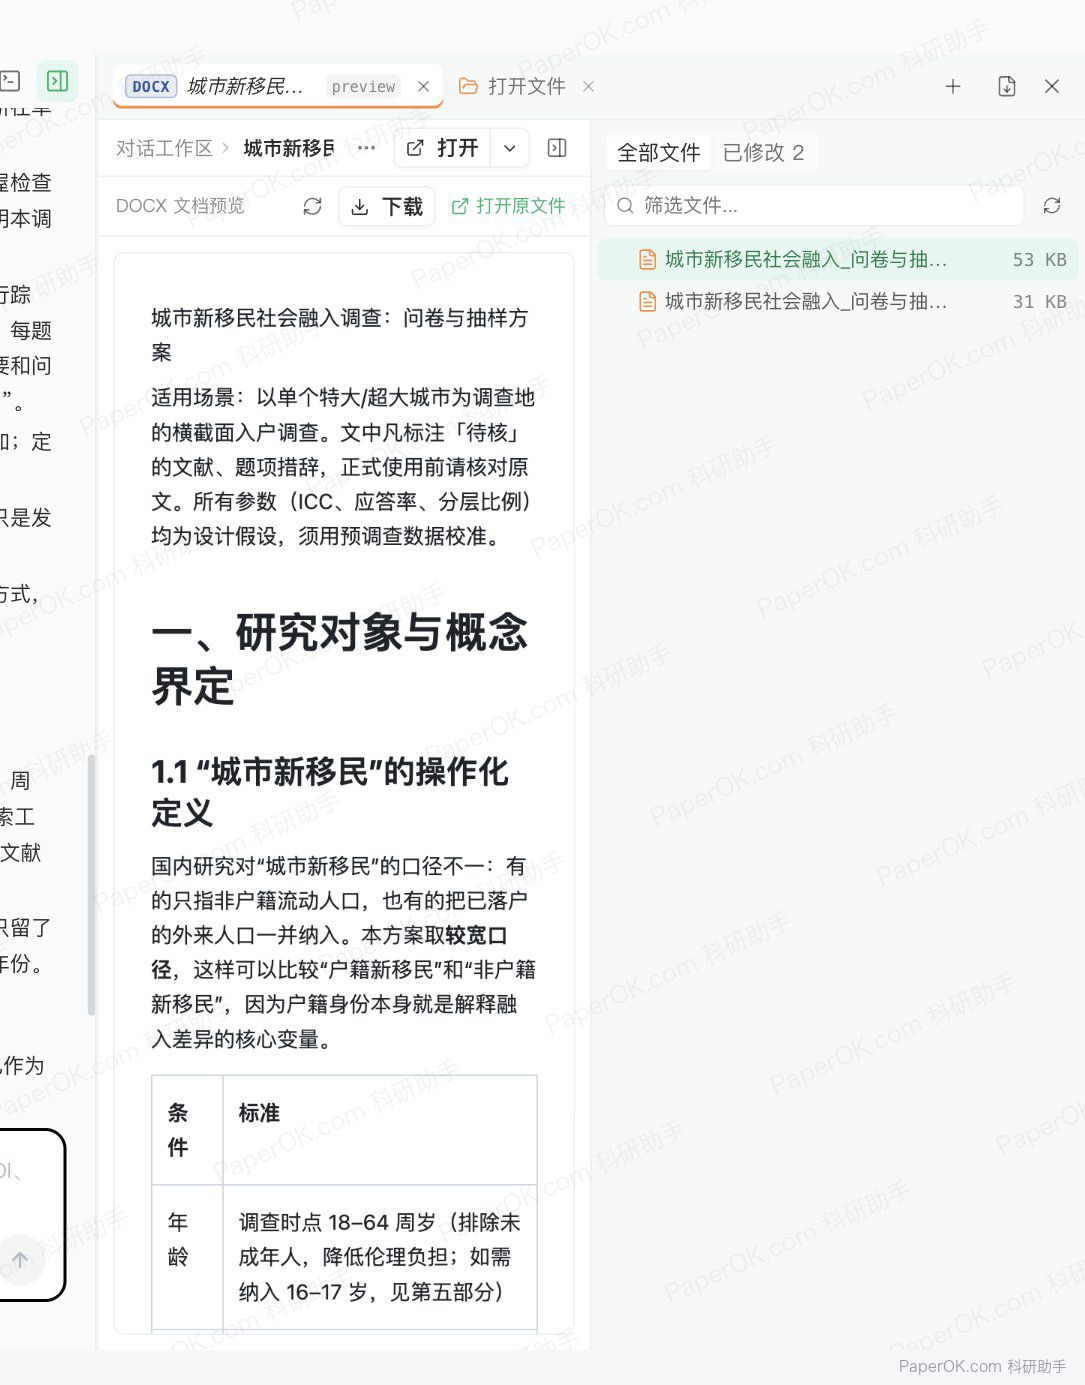Select the 31 KB 城市新移民 file
The image size is (1085, 1385).
pos(838,301)
